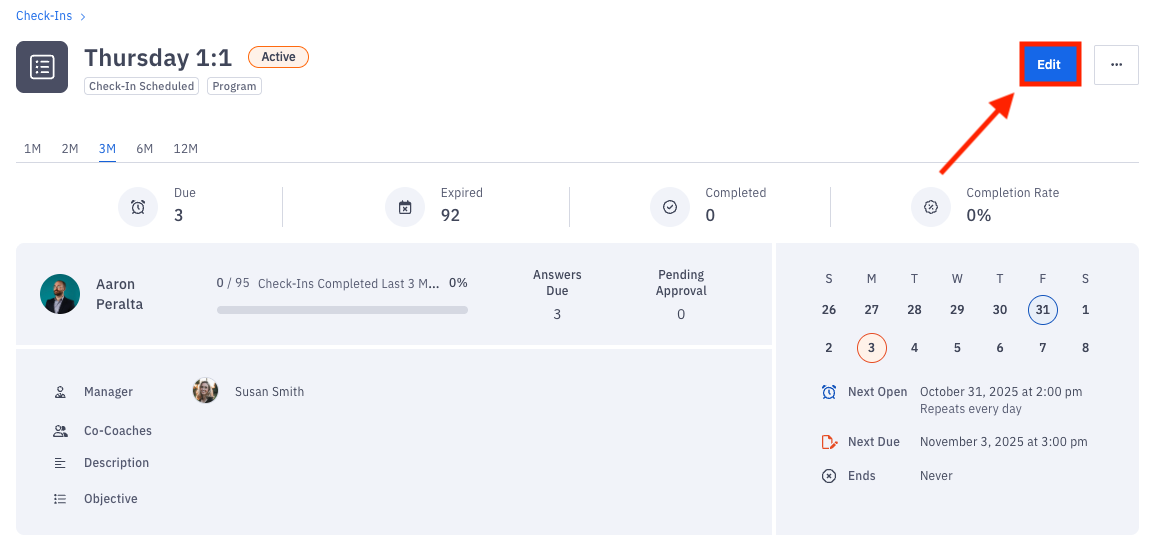The width and height of the screenshot is (1156, 546).
Task: Select day 3 circled in the calendar
Action: [872, 348]
